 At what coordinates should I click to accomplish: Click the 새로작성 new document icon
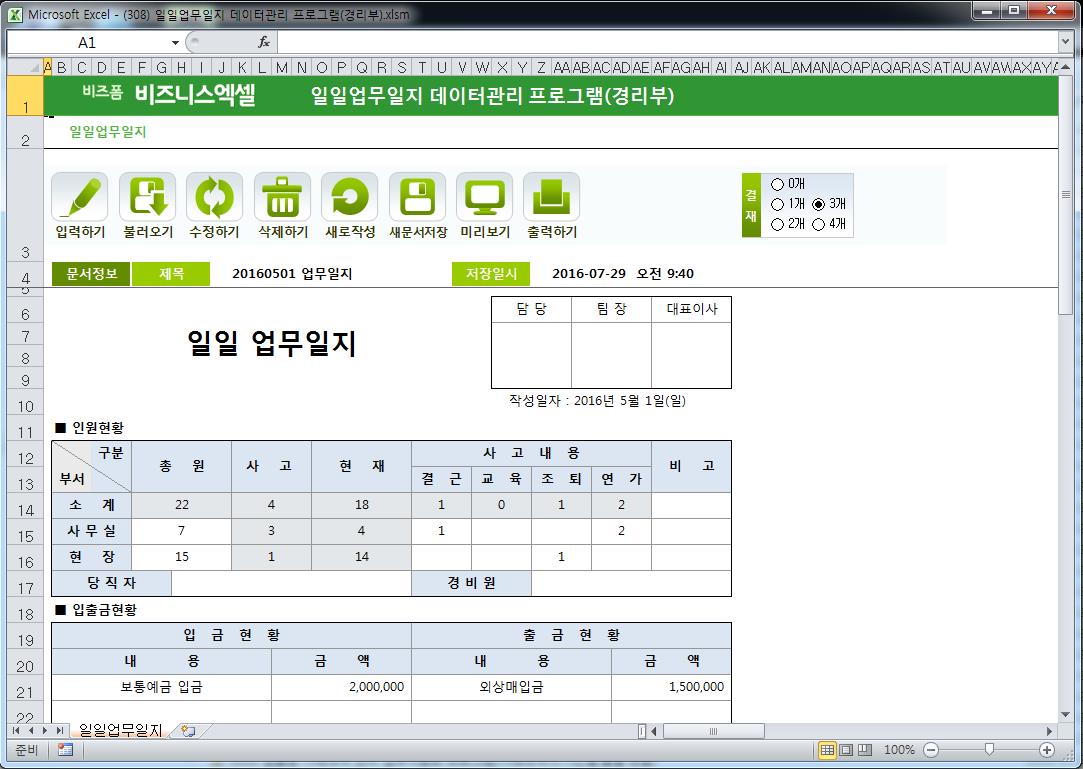(x=350, y=197)
